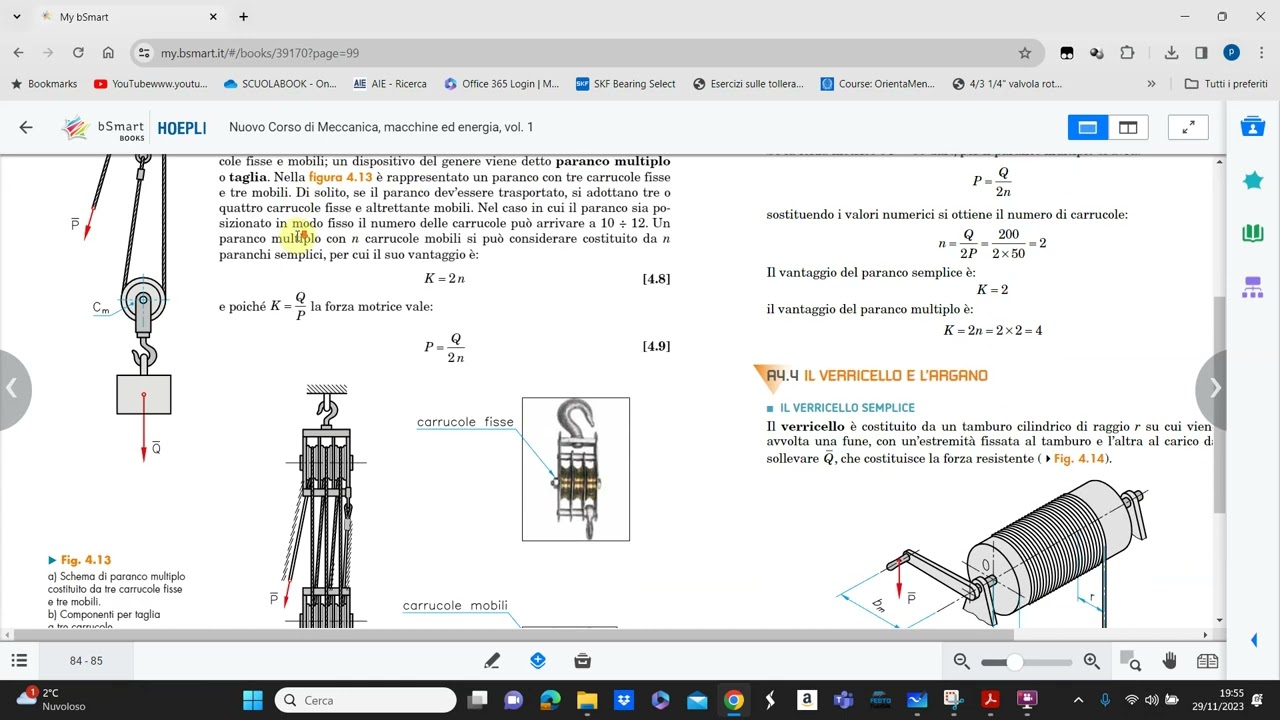Open the green book sidebar icon

point(1252,234)
